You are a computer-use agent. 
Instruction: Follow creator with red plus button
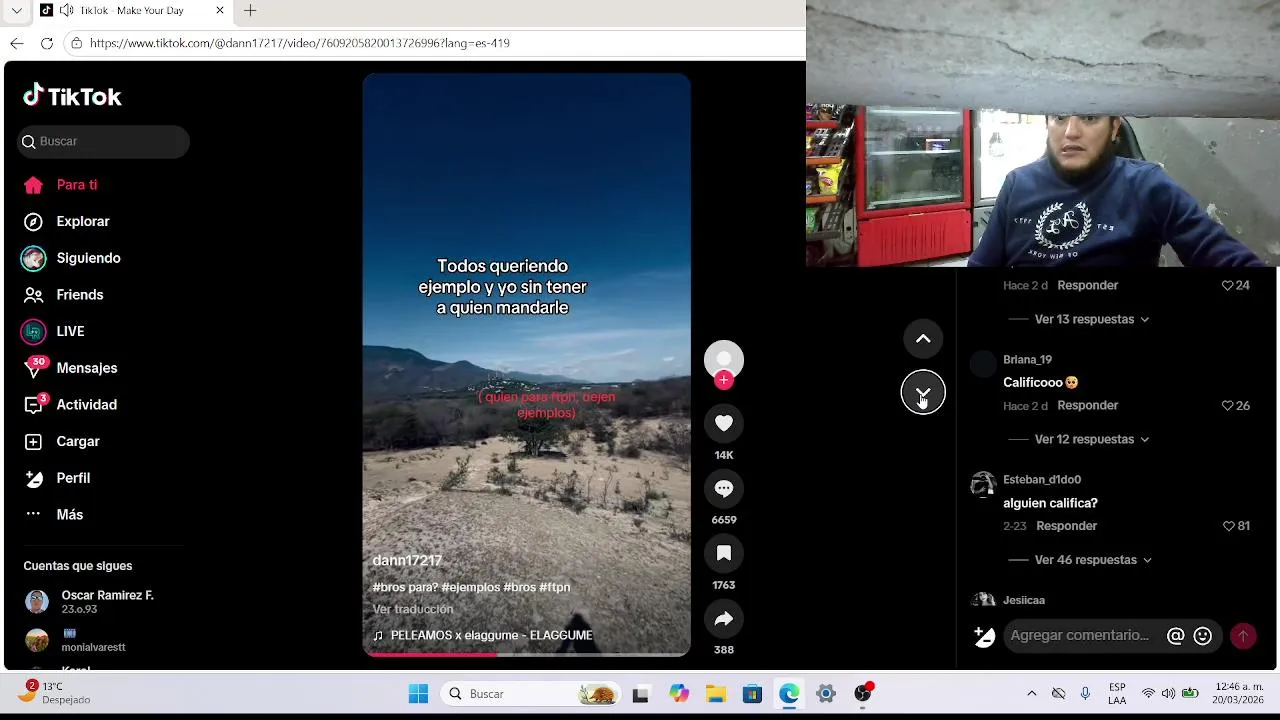(724, 380)
